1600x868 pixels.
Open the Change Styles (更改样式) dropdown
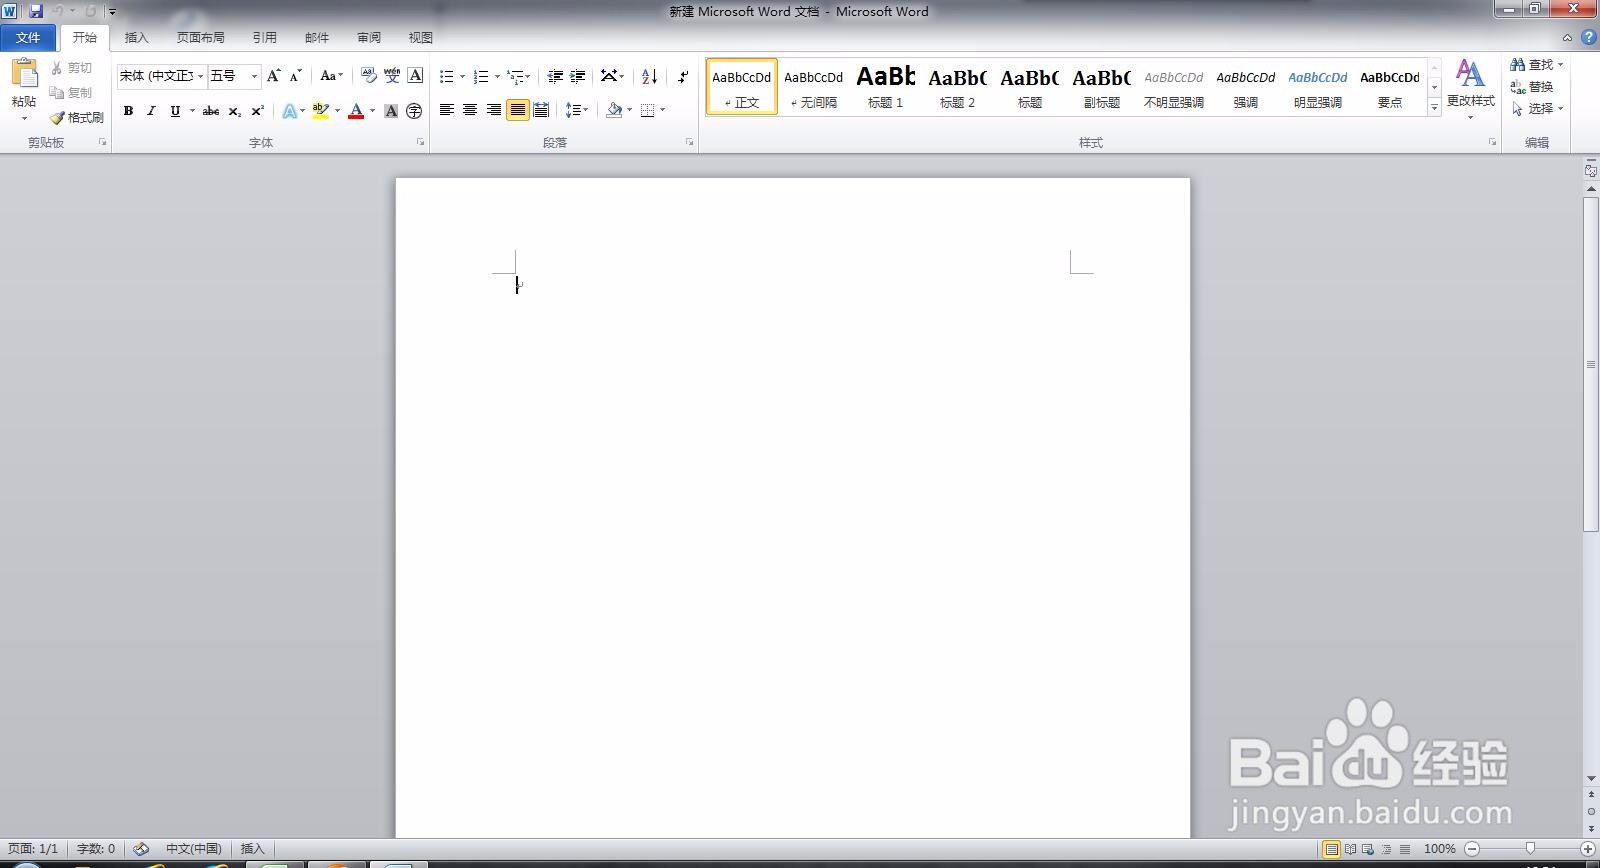click(1470, 90)
